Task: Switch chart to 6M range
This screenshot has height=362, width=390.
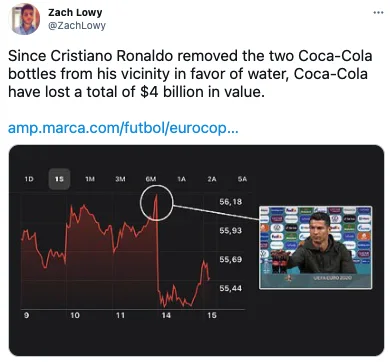Action: pyautogui.click(x=151, y=179)
